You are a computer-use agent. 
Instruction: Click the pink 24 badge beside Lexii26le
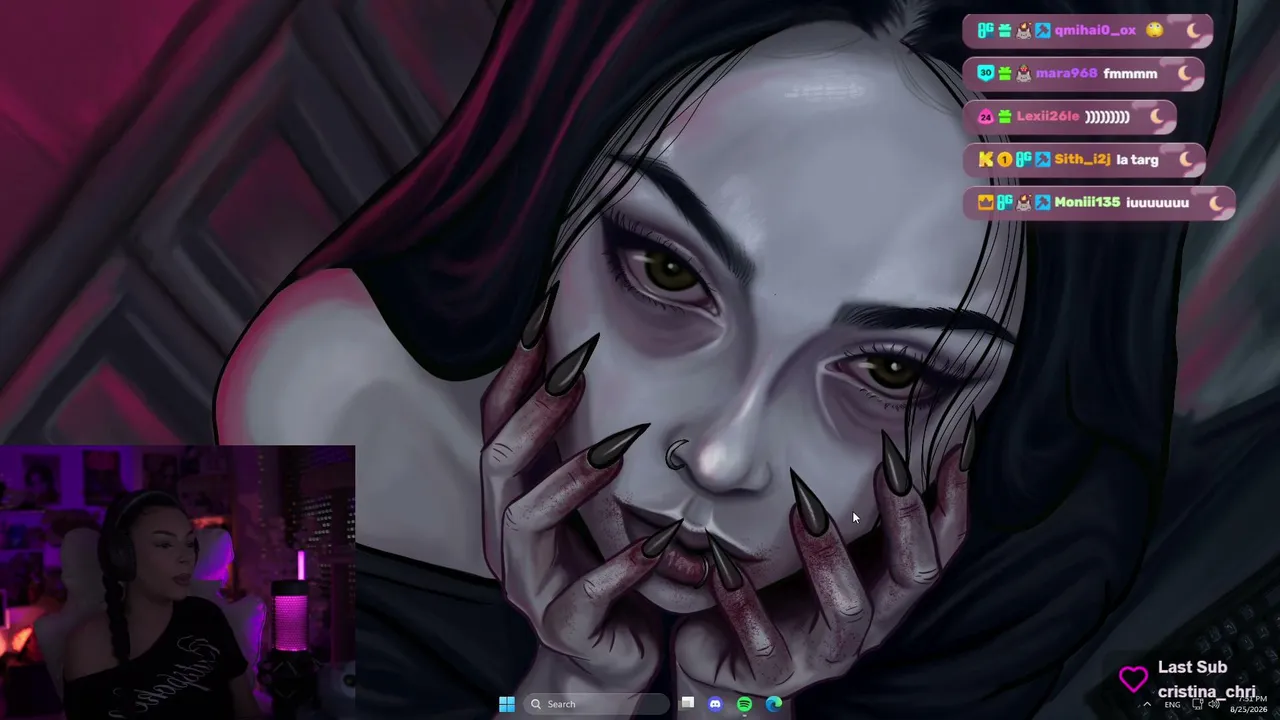pos(986,116)
